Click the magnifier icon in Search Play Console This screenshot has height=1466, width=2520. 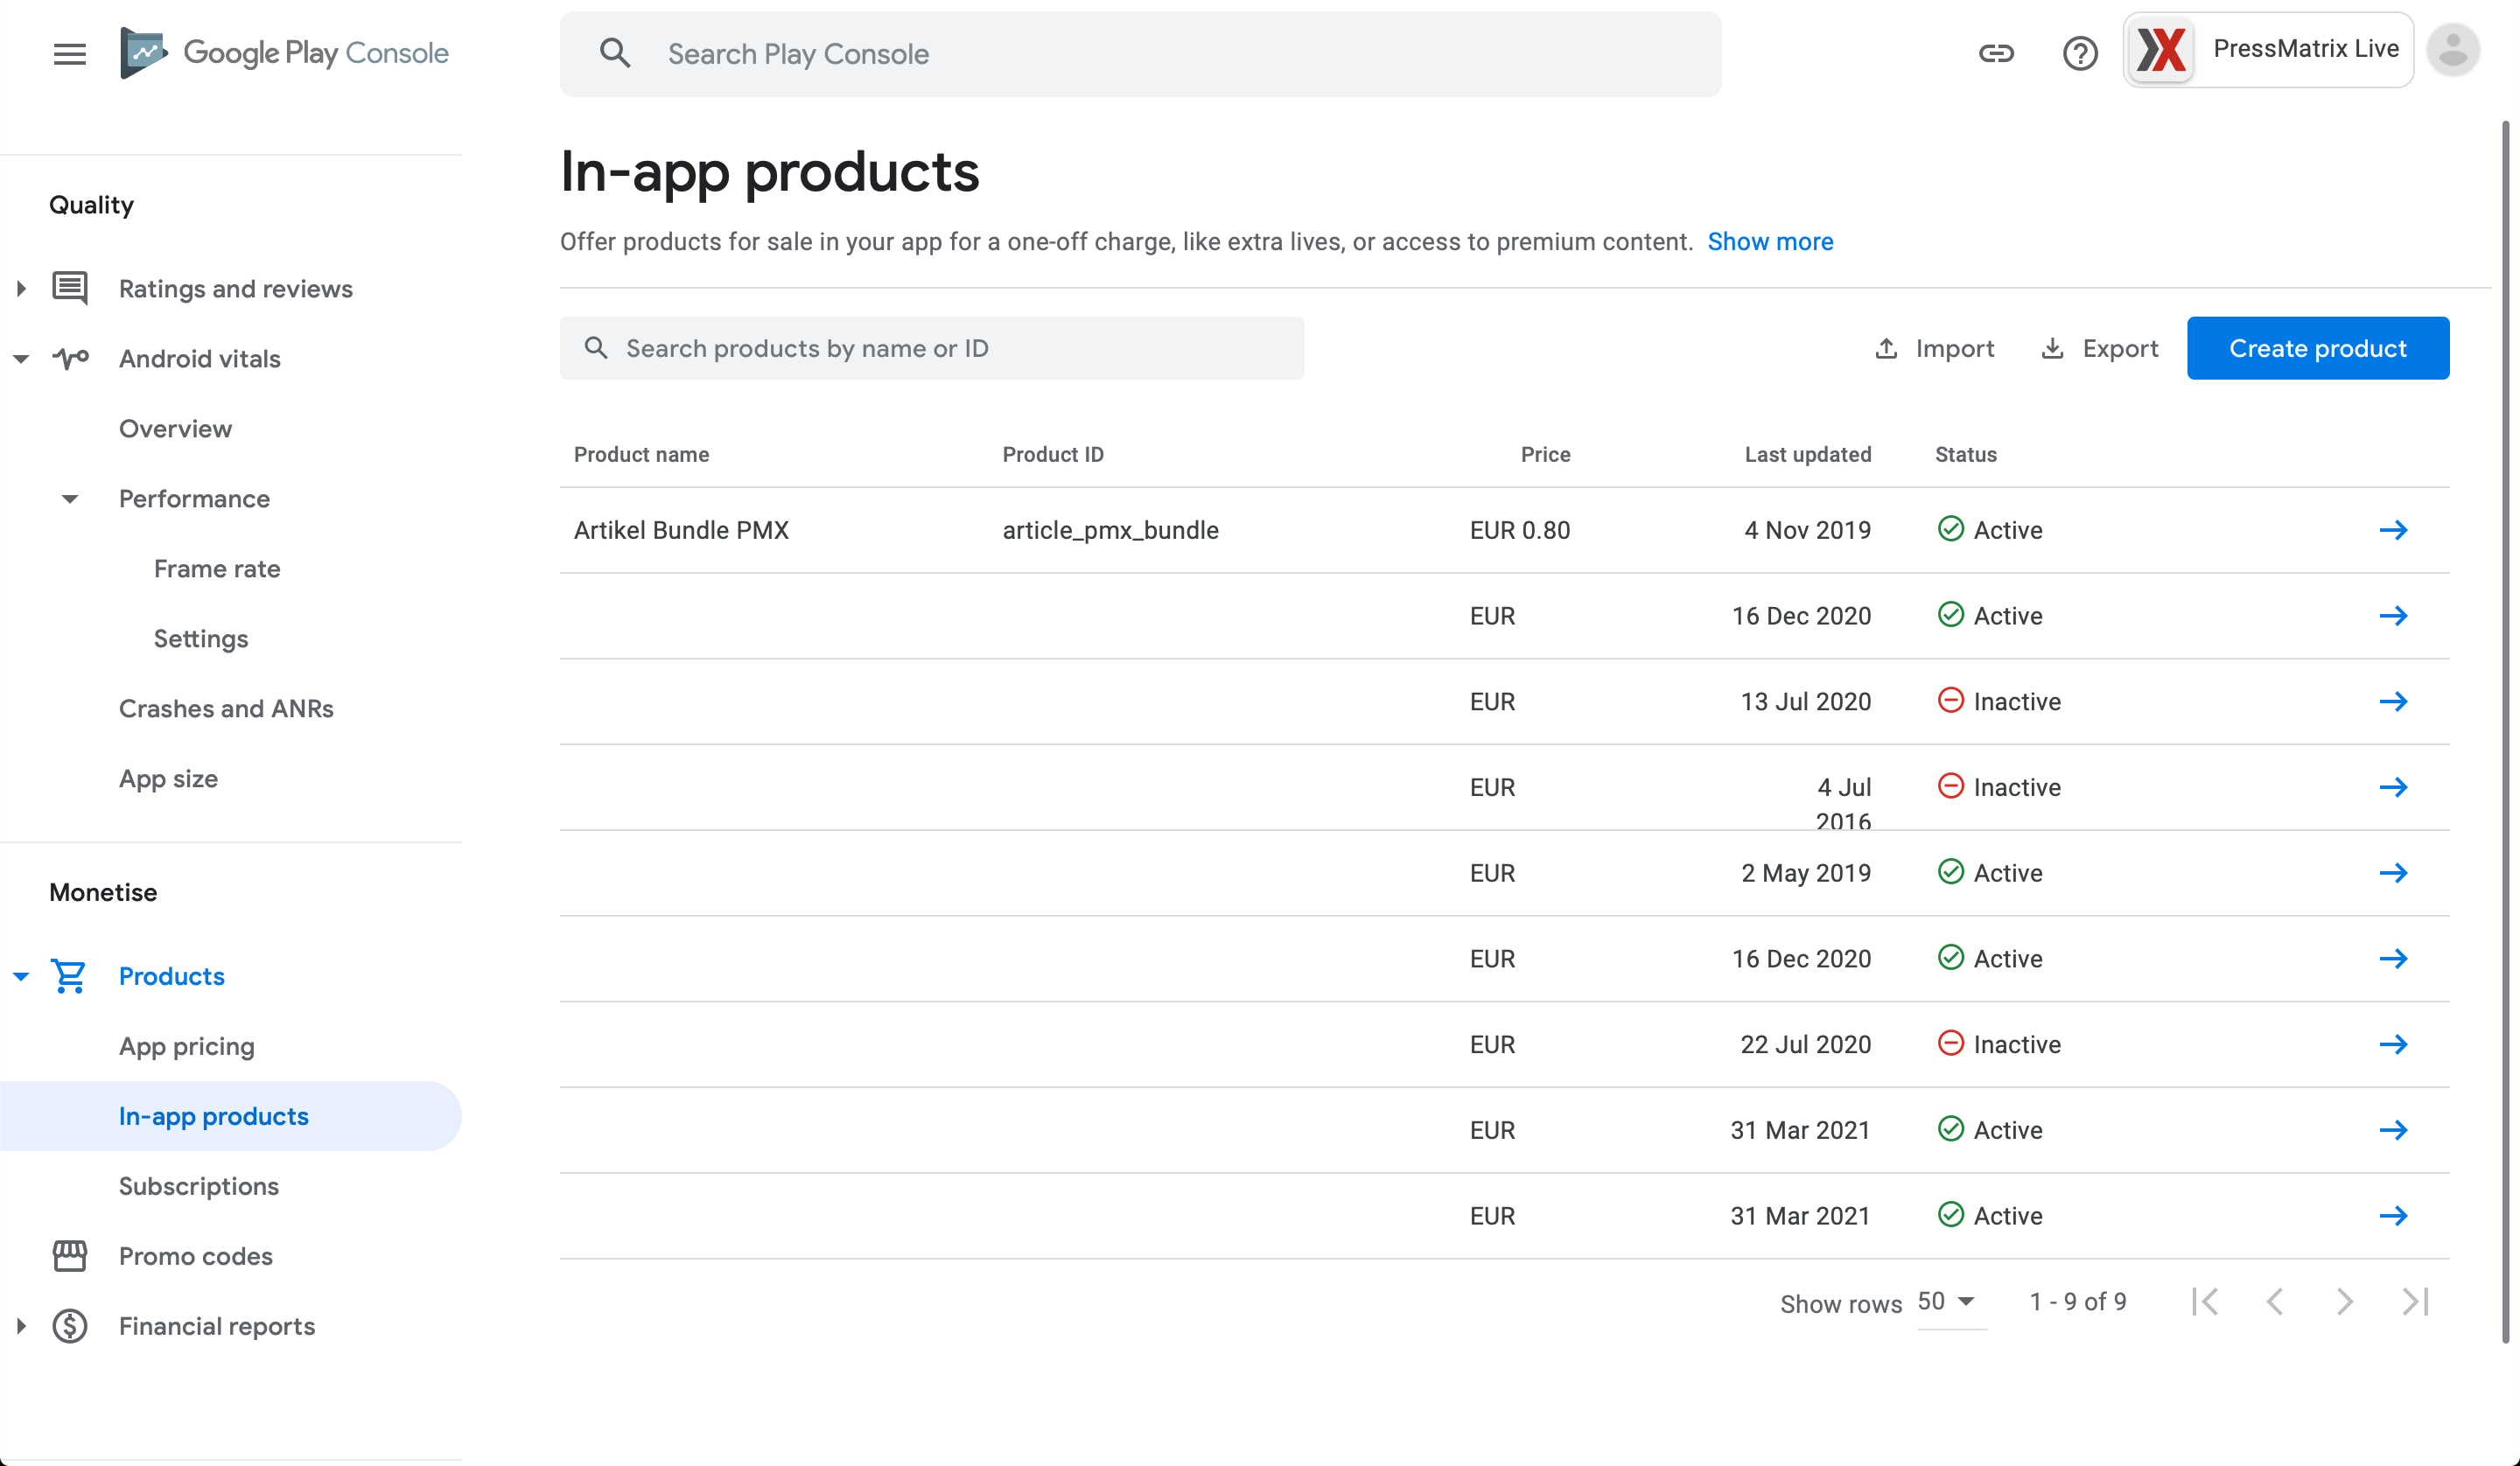click(615, 54)
